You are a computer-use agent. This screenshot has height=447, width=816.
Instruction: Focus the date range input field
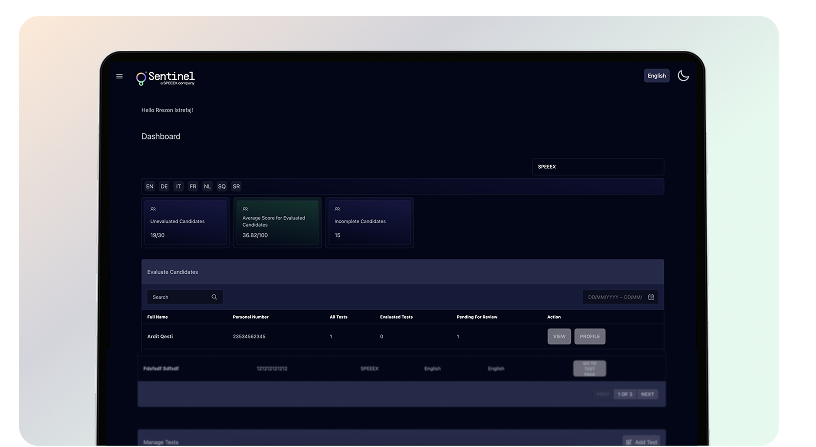click(620, 297)
